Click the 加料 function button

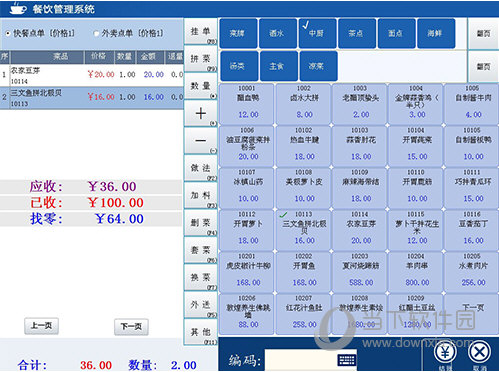coord(201,195)
